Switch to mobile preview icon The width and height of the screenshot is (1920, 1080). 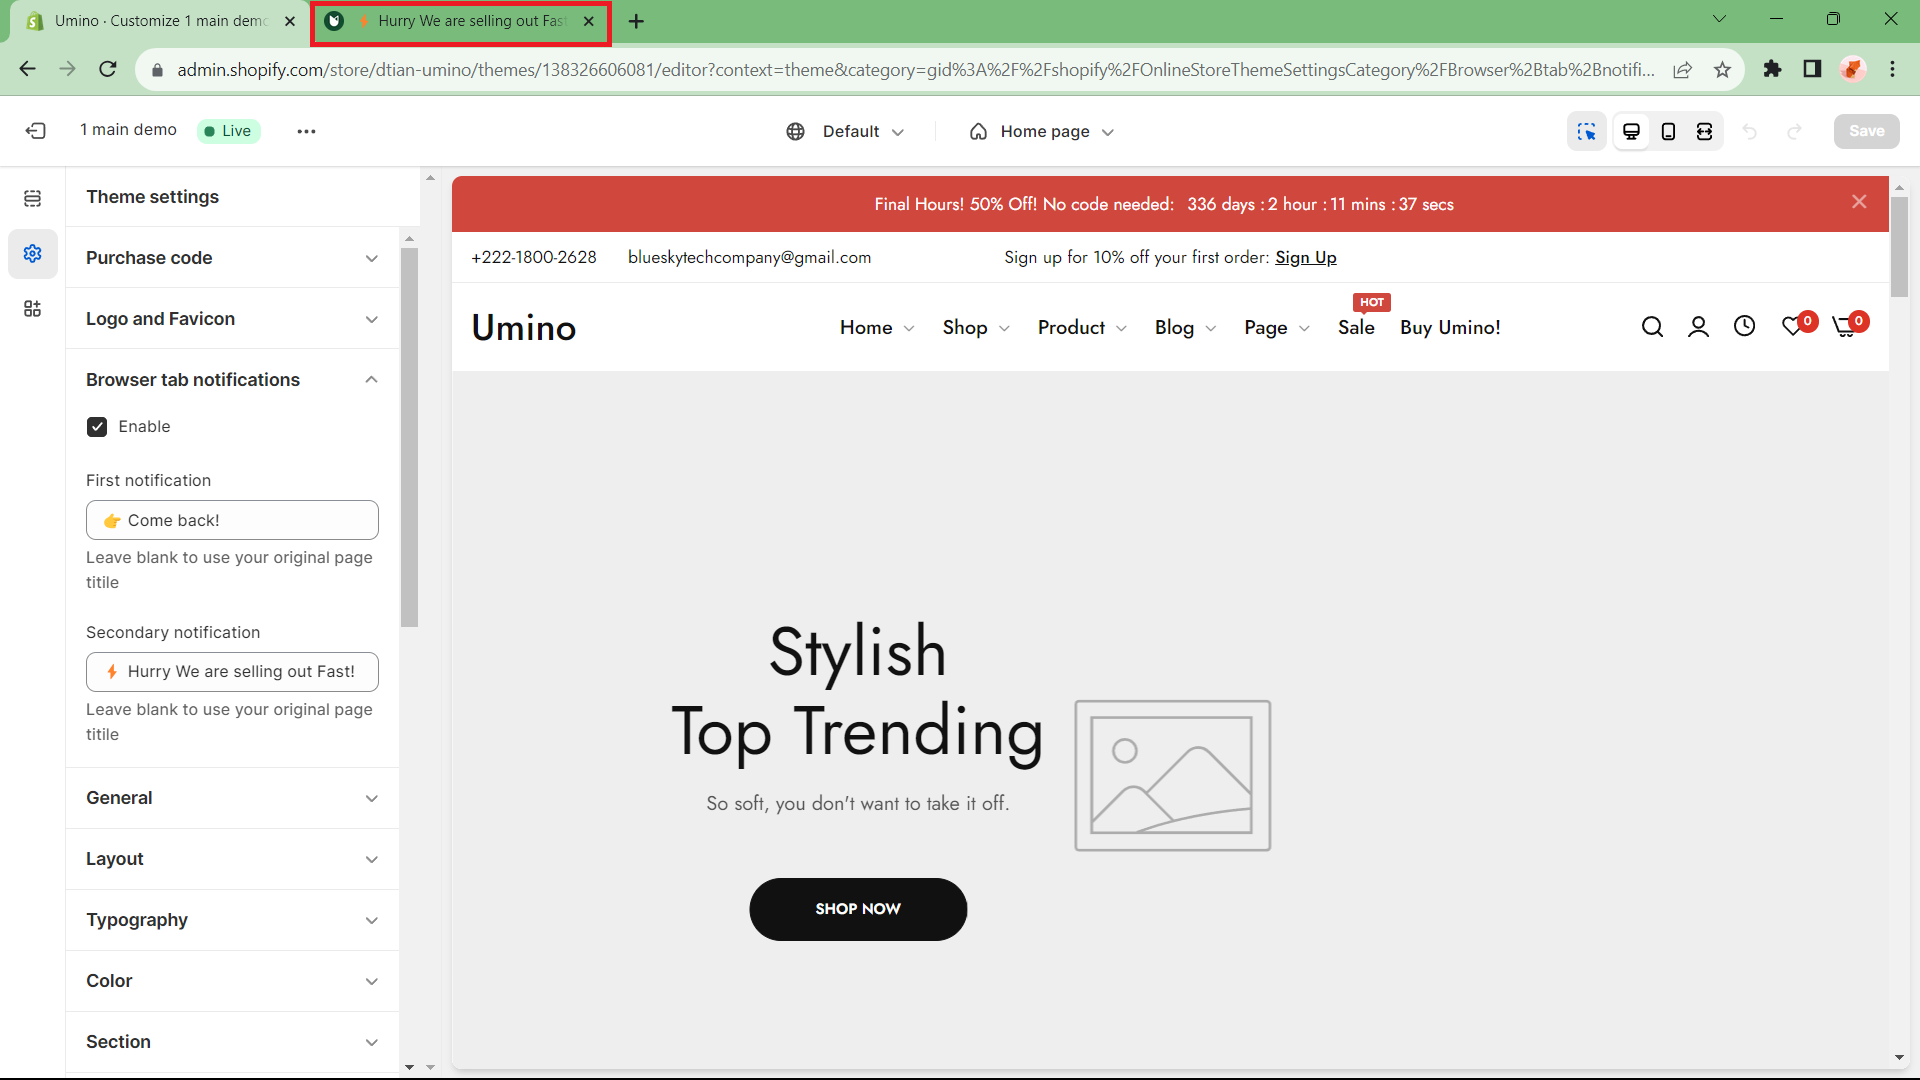point(1668,131)
